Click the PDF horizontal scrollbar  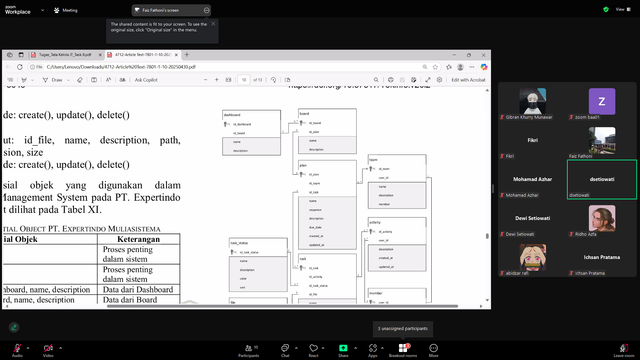coord(282,306)
